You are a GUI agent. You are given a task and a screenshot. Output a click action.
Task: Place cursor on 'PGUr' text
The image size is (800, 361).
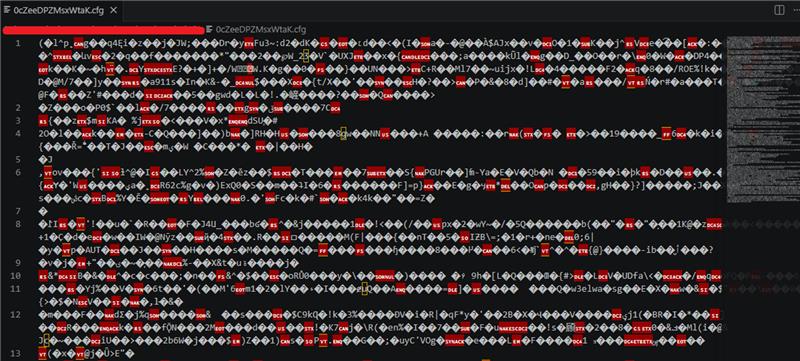pos(435,173)
